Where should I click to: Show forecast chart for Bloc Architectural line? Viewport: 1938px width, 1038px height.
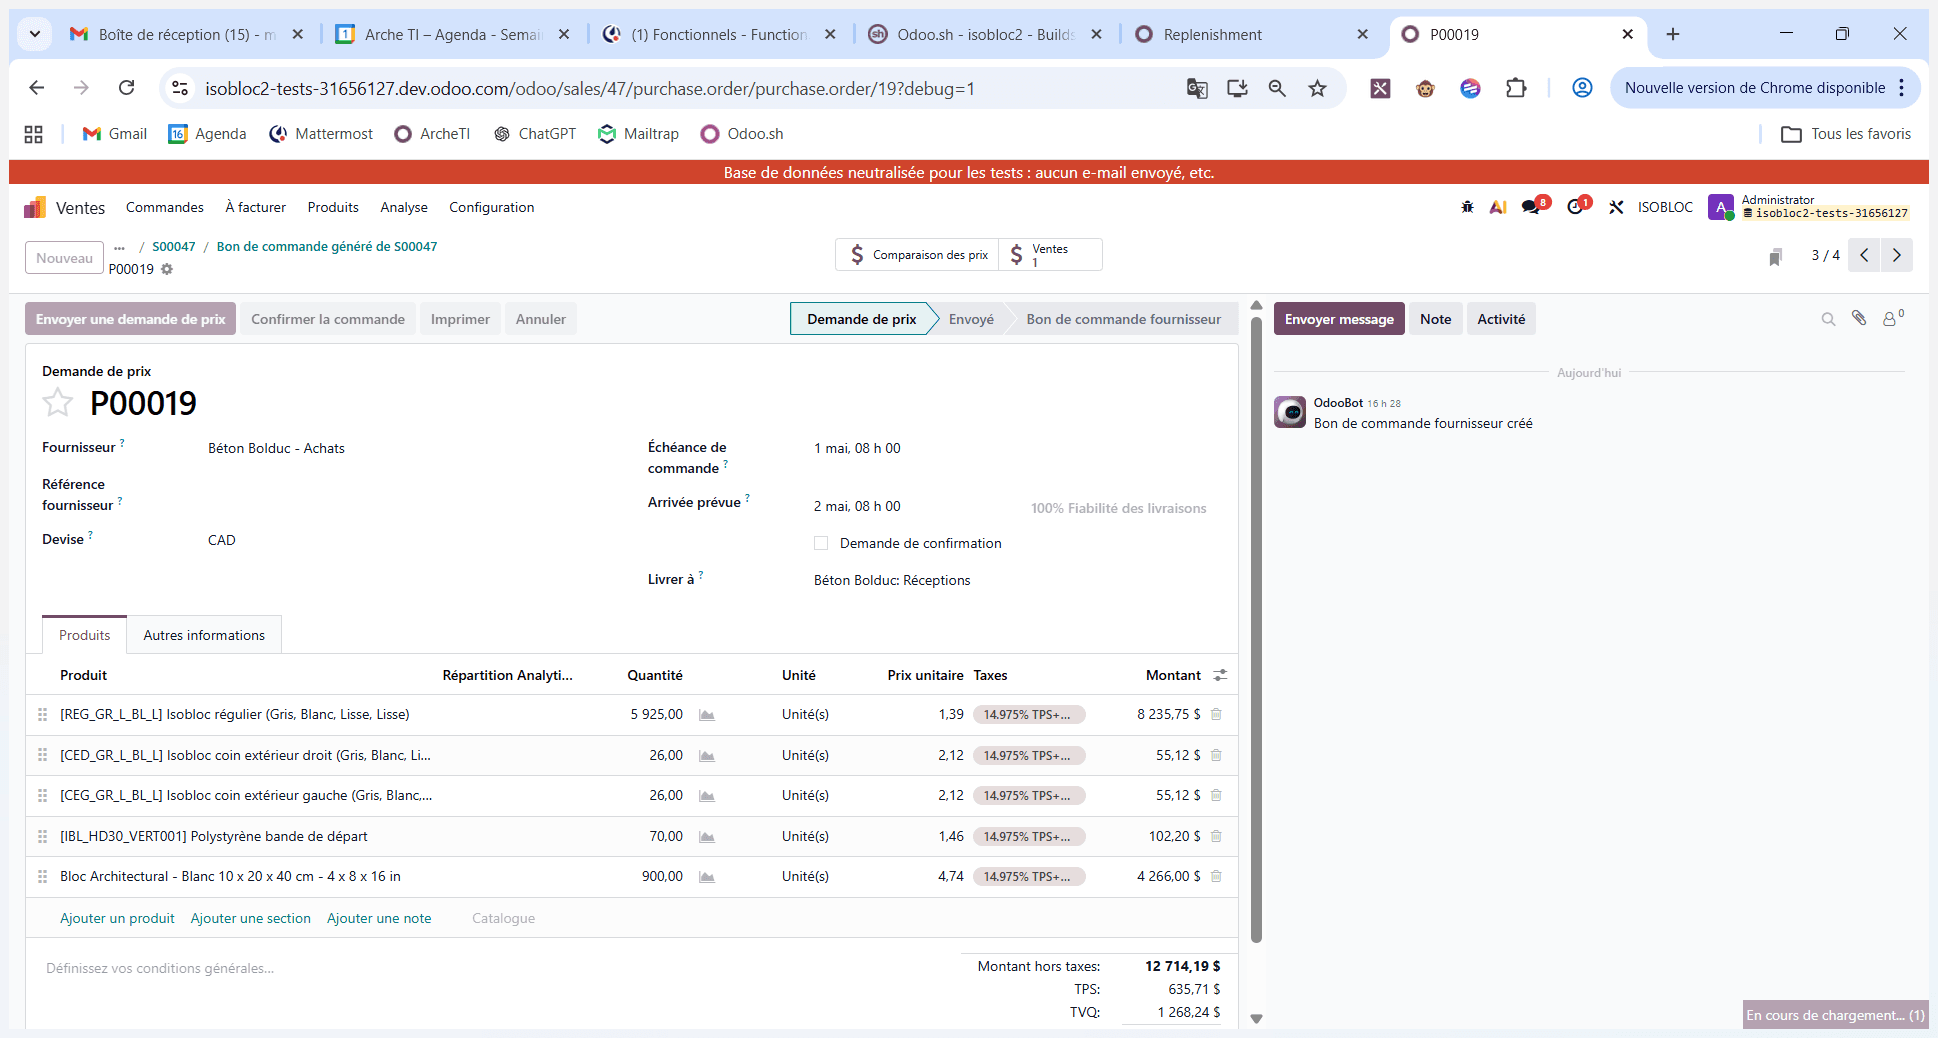(707, 877)
